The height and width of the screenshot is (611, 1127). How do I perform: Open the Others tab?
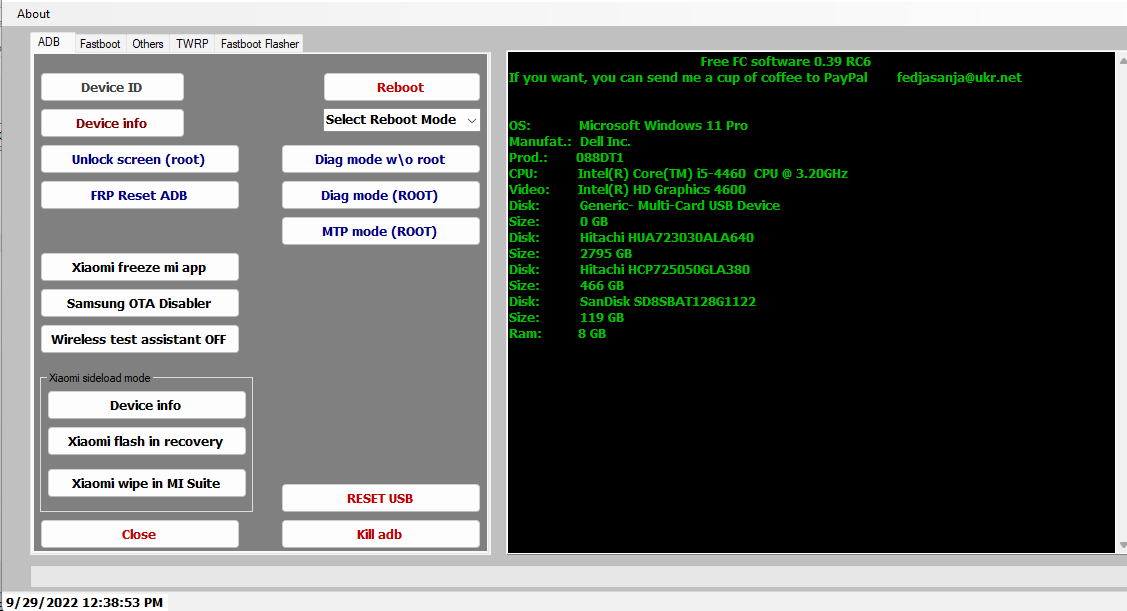(147, 43)
